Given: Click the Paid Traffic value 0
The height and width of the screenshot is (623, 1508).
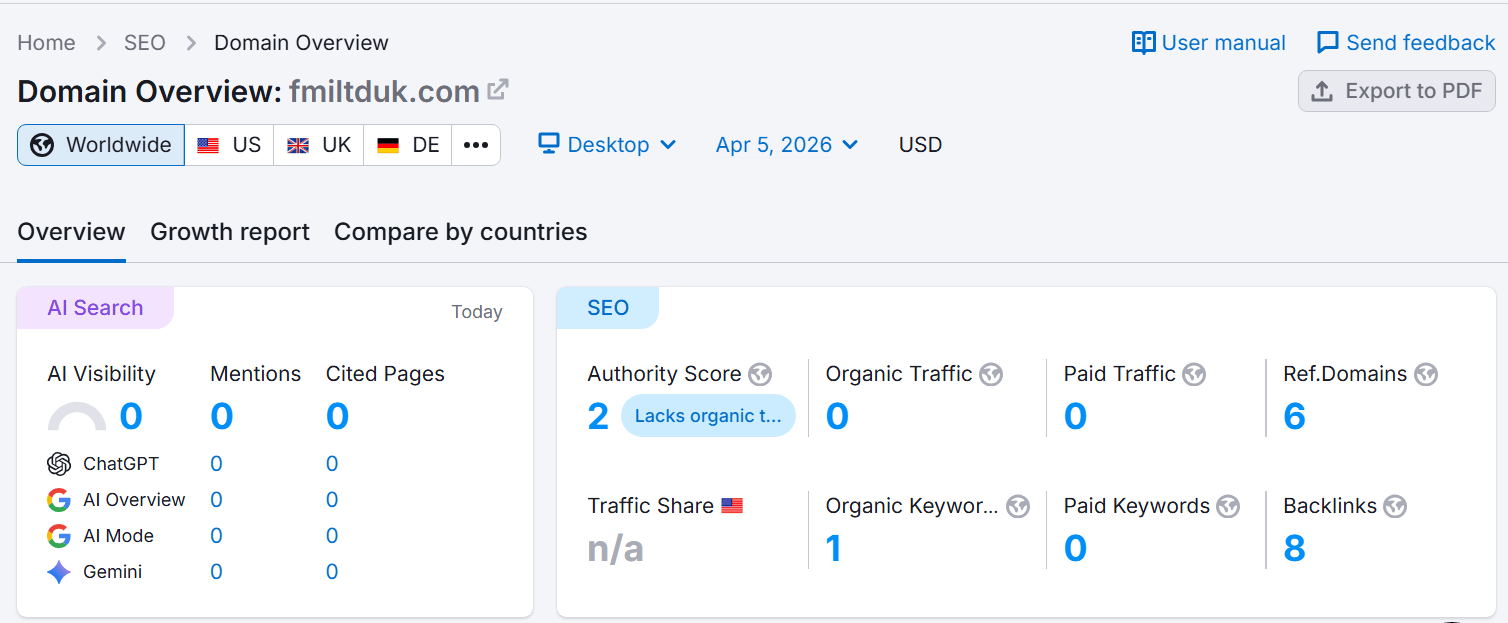Looking at the screenshot, I should [1075, 416].
